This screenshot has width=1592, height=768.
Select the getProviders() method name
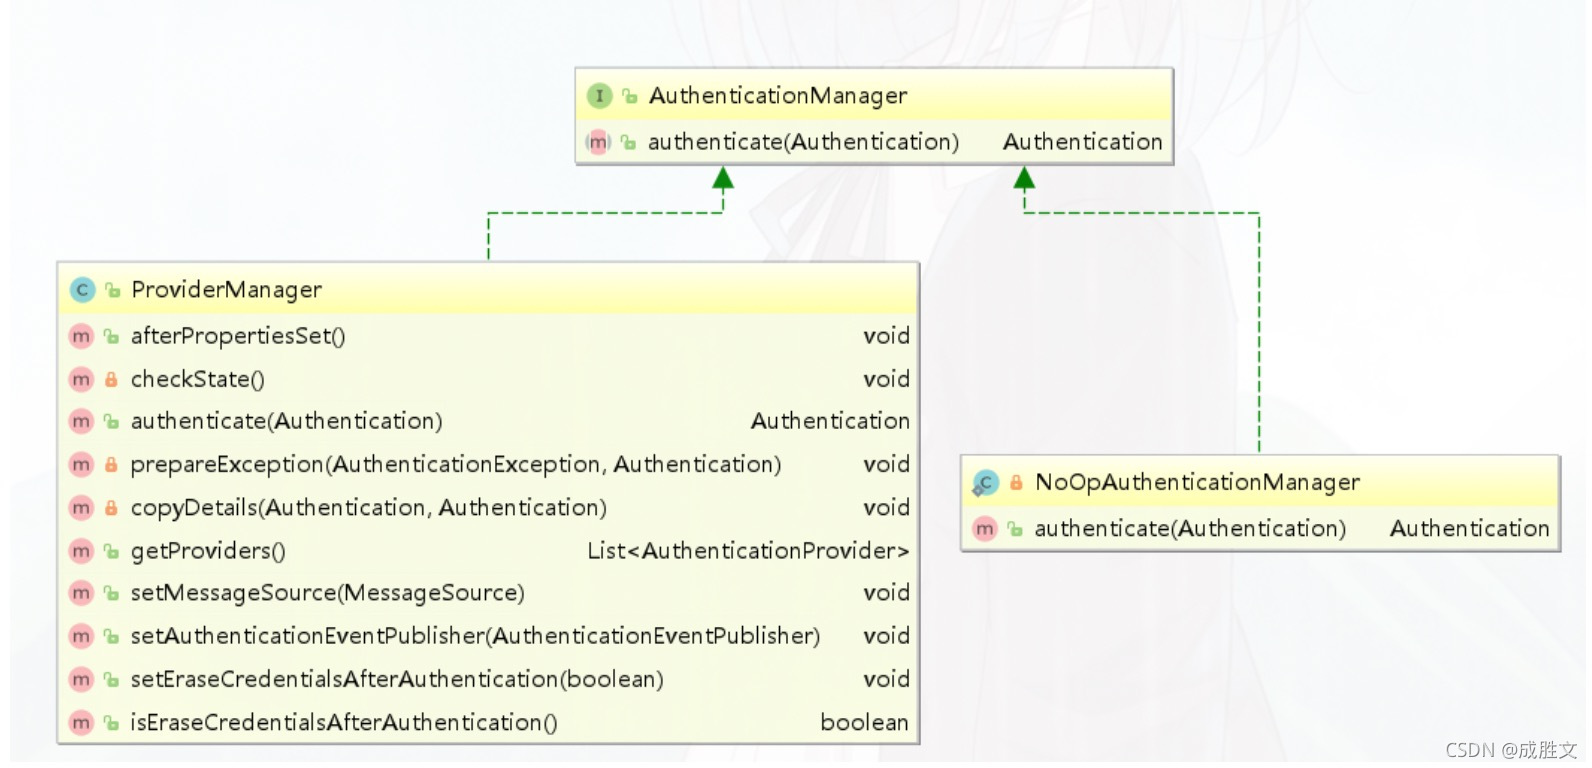point(208,551)
